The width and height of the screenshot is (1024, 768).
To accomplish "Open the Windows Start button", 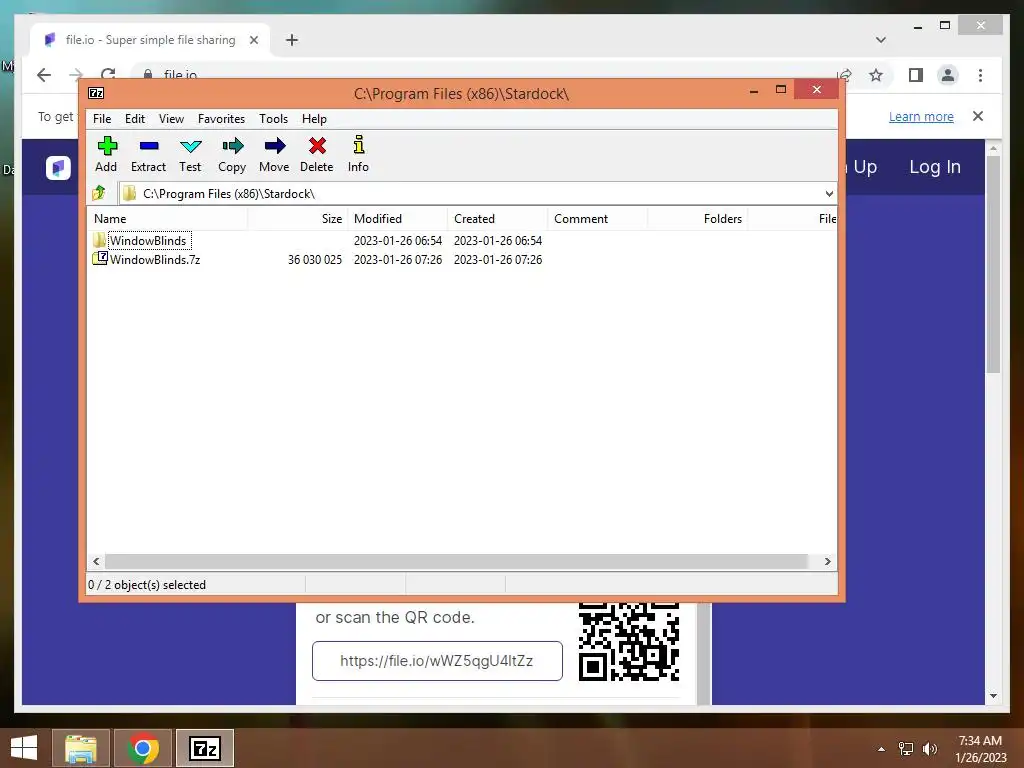I will click(x=24, y=748).
